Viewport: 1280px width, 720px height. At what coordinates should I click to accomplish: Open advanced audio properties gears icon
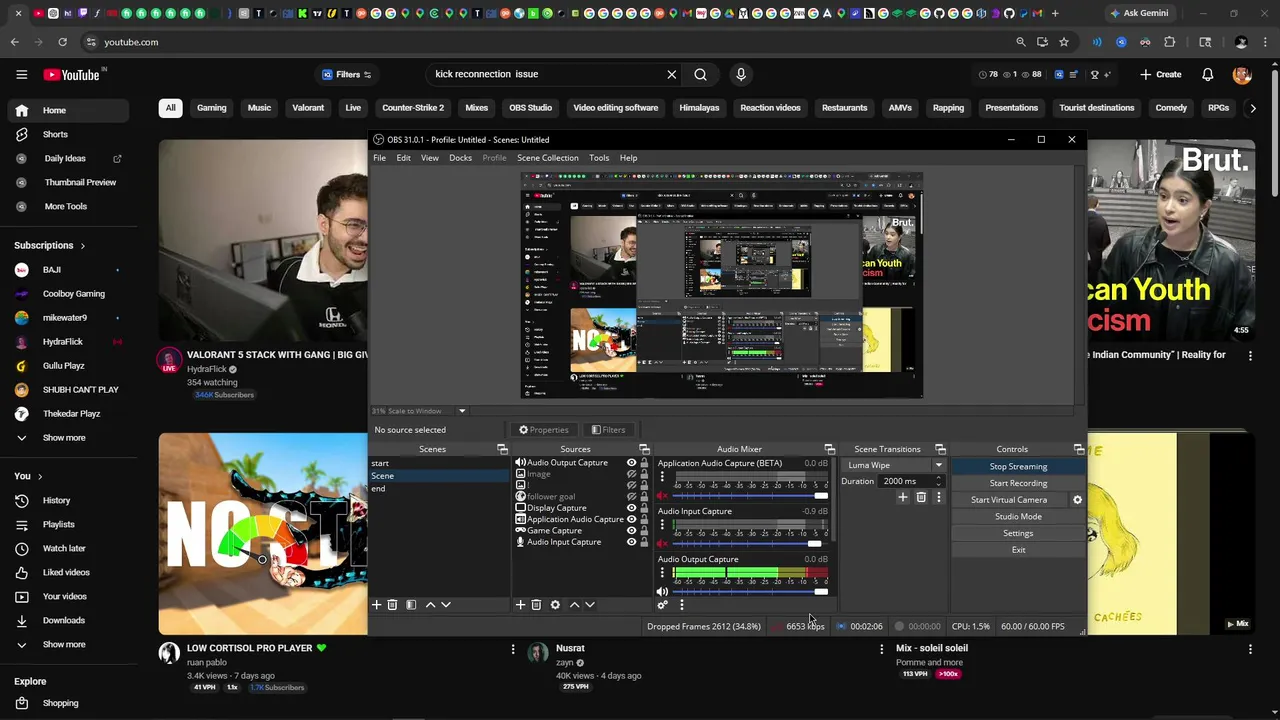[x=662, y=605]
